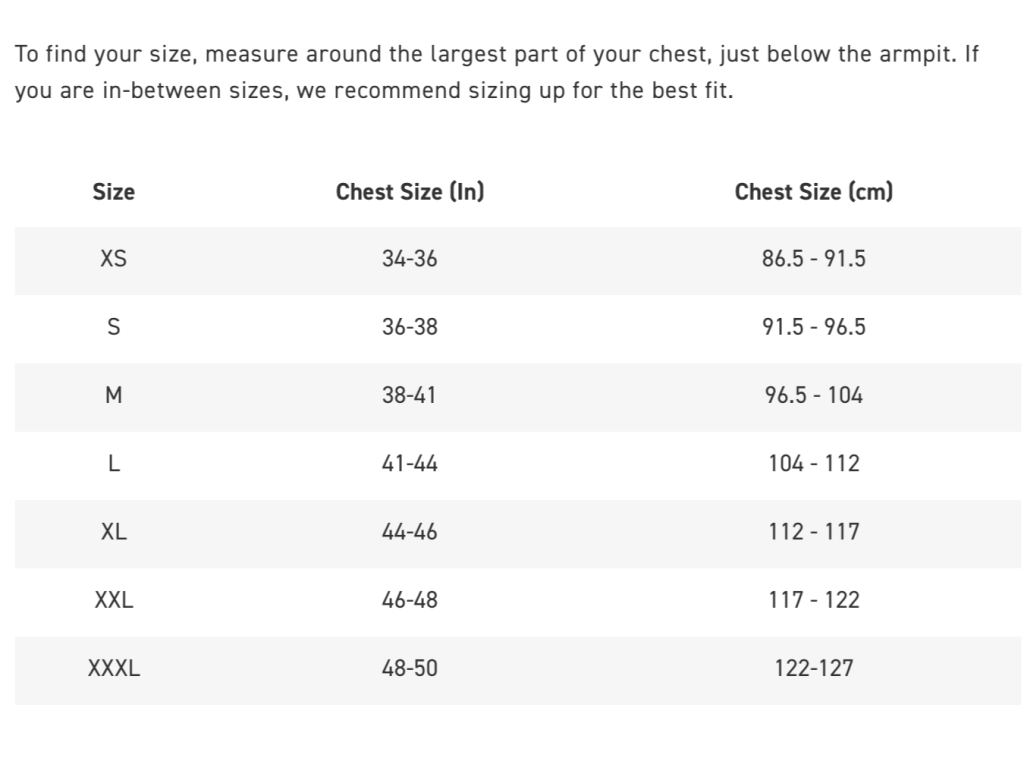
Task: Click the 122-127 cm cell
Action: click(814, 668)
